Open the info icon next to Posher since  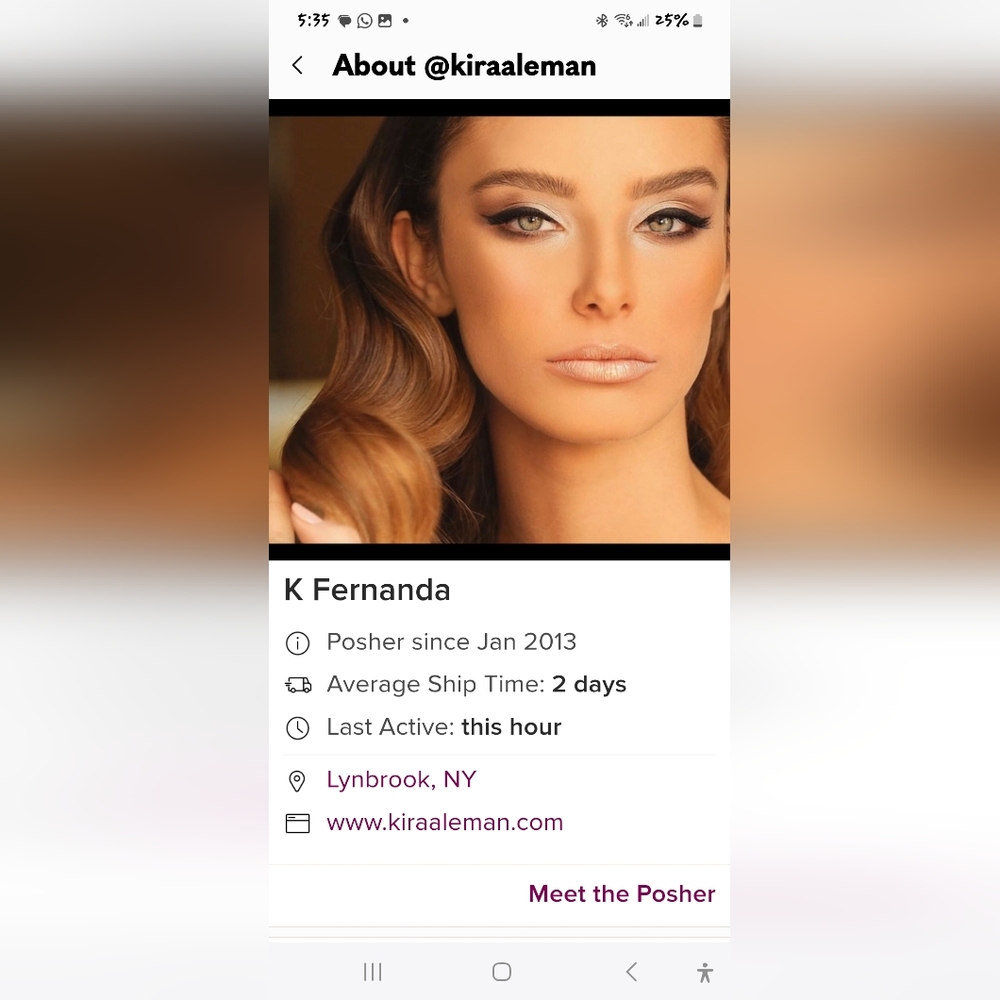tap(297, 643)
